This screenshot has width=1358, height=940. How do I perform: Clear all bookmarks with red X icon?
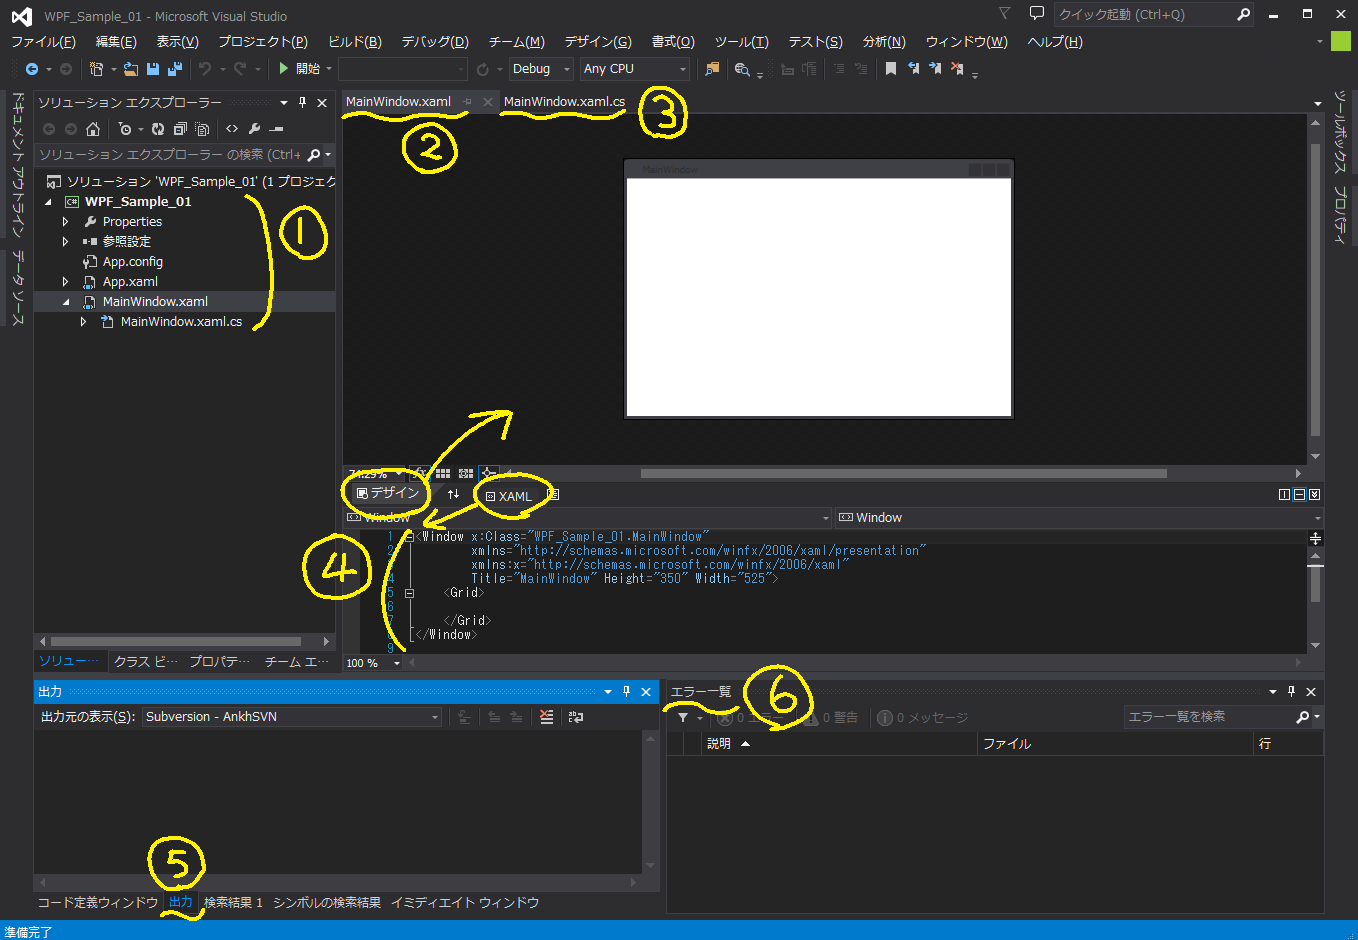[x=957, y=69]
